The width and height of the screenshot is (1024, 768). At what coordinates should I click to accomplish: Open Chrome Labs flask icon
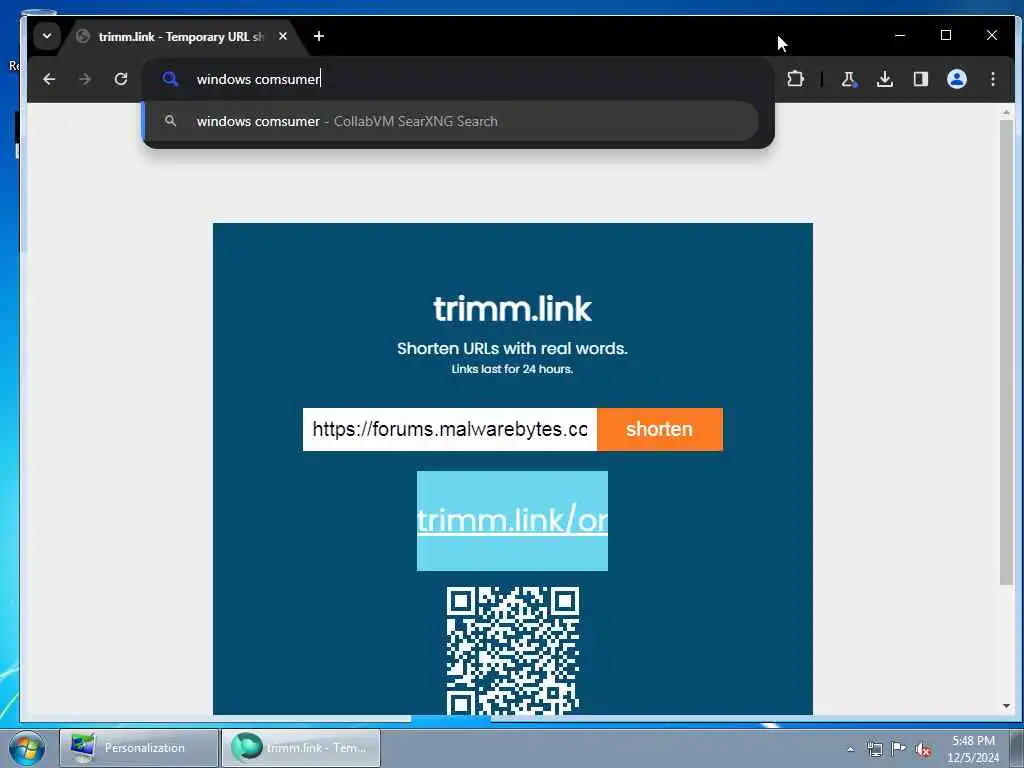point(848,79)
